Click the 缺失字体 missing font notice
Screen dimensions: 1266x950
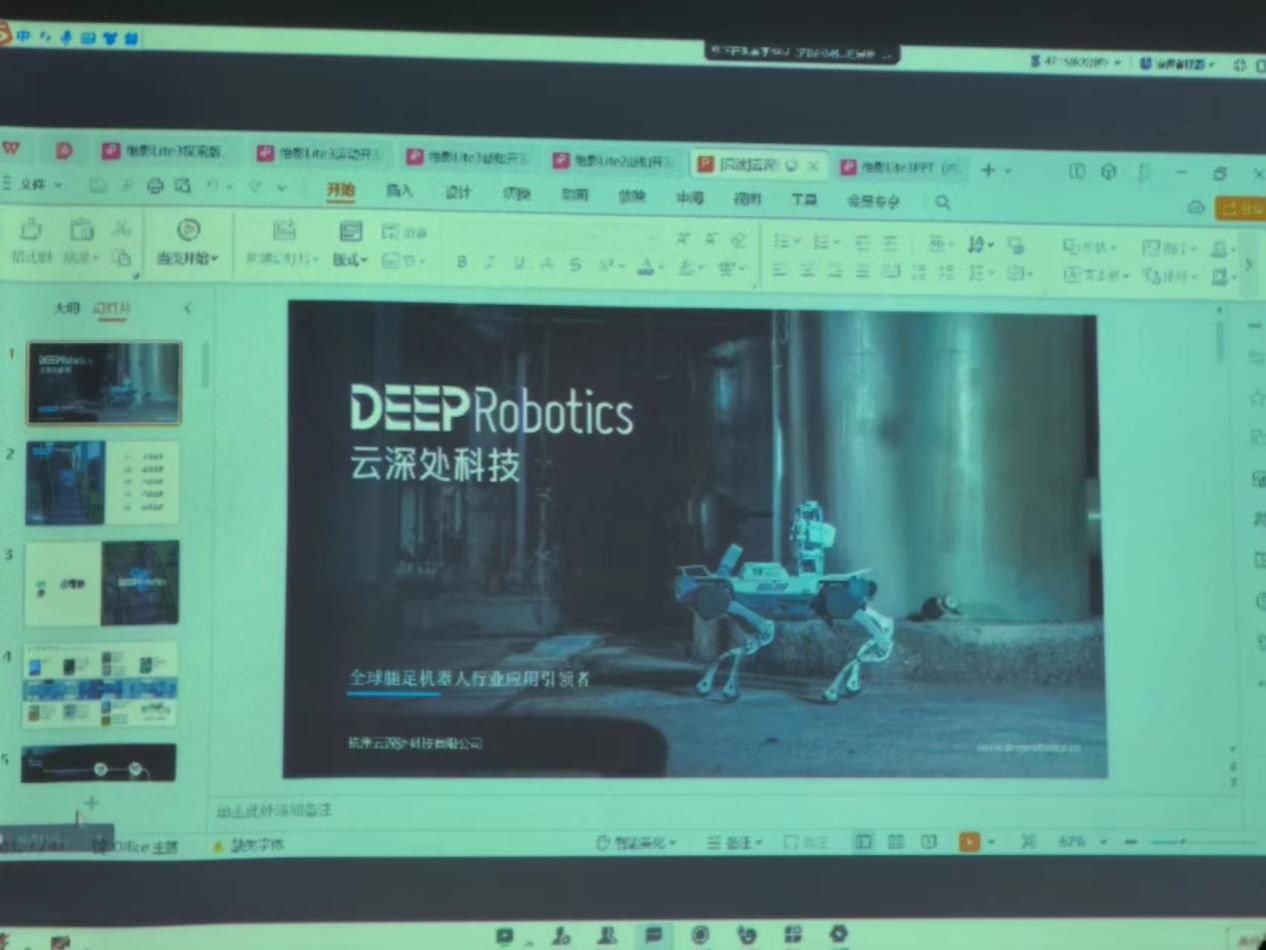point(249,846)
